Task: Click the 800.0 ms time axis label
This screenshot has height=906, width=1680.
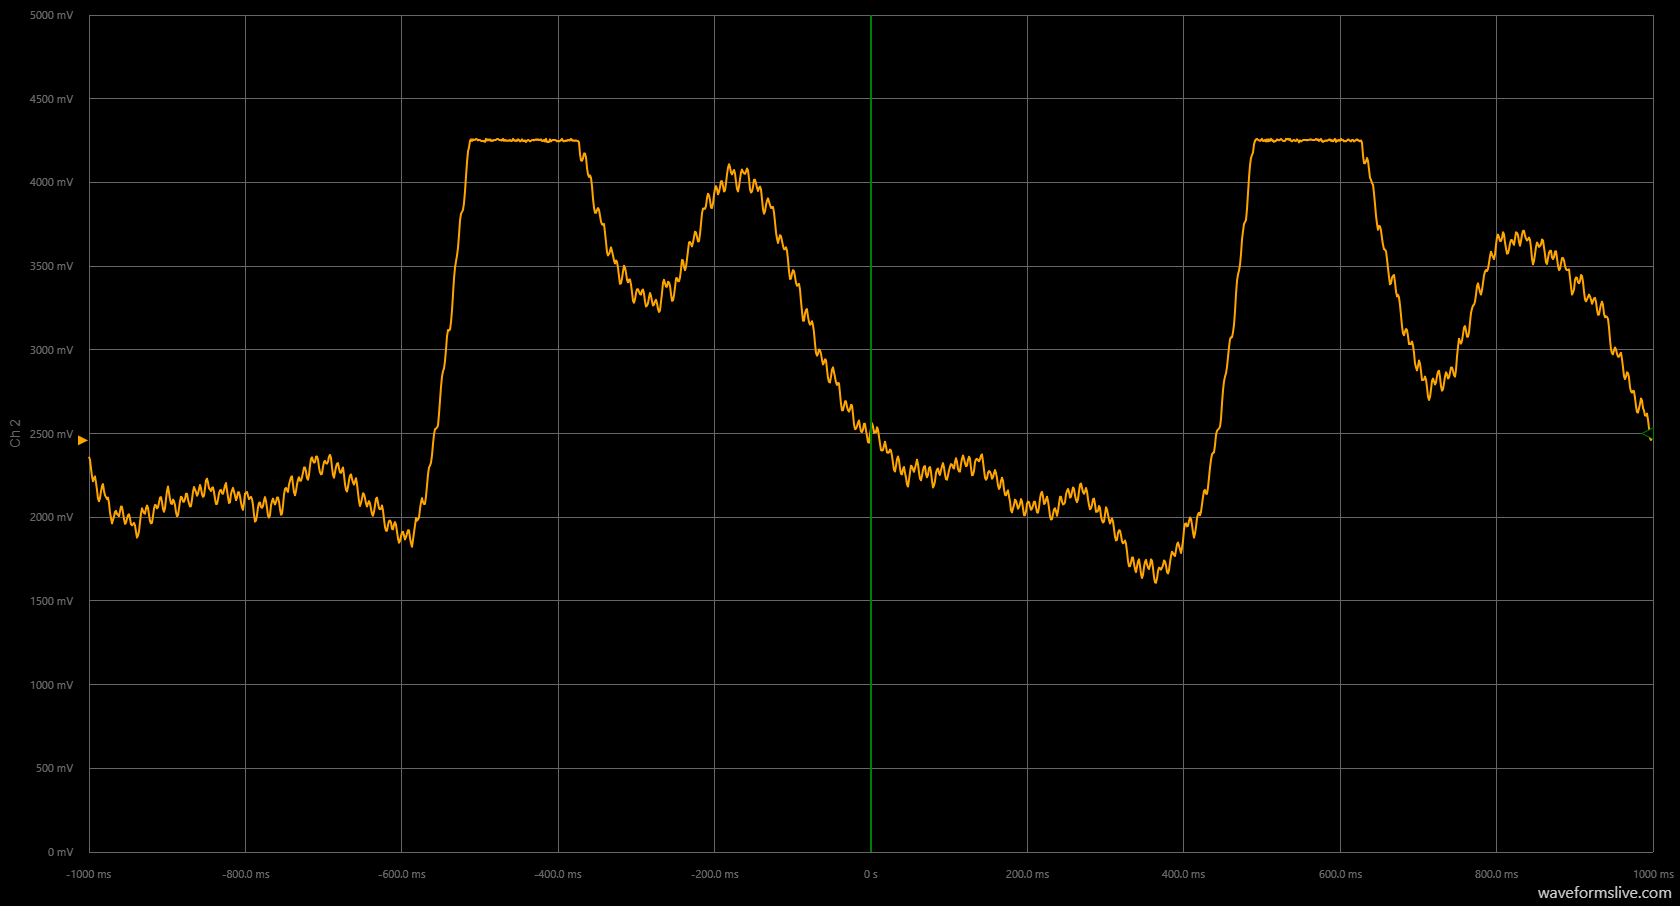Action: [x=1496, y=874]
